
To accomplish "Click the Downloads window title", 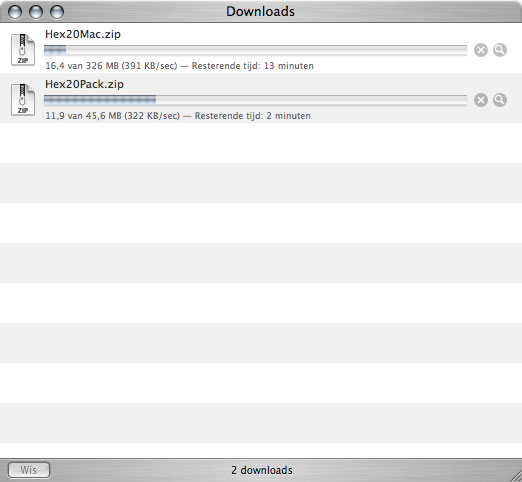I will click(260, 12).
